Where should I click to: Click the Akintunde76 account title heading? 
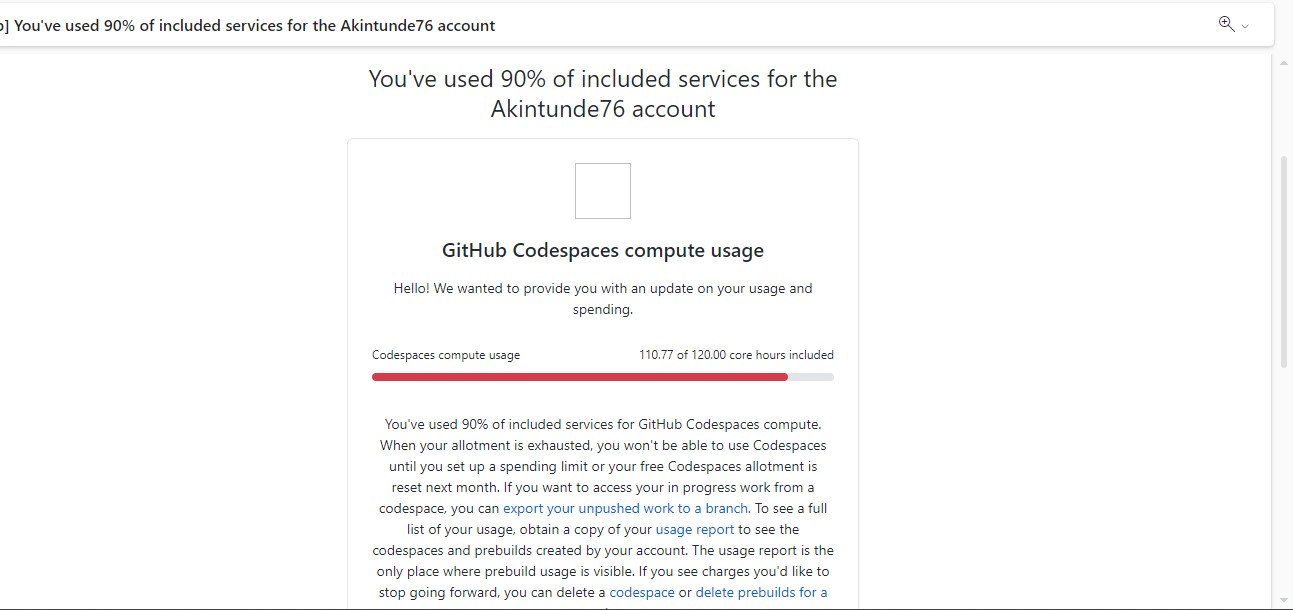point(603,93)
